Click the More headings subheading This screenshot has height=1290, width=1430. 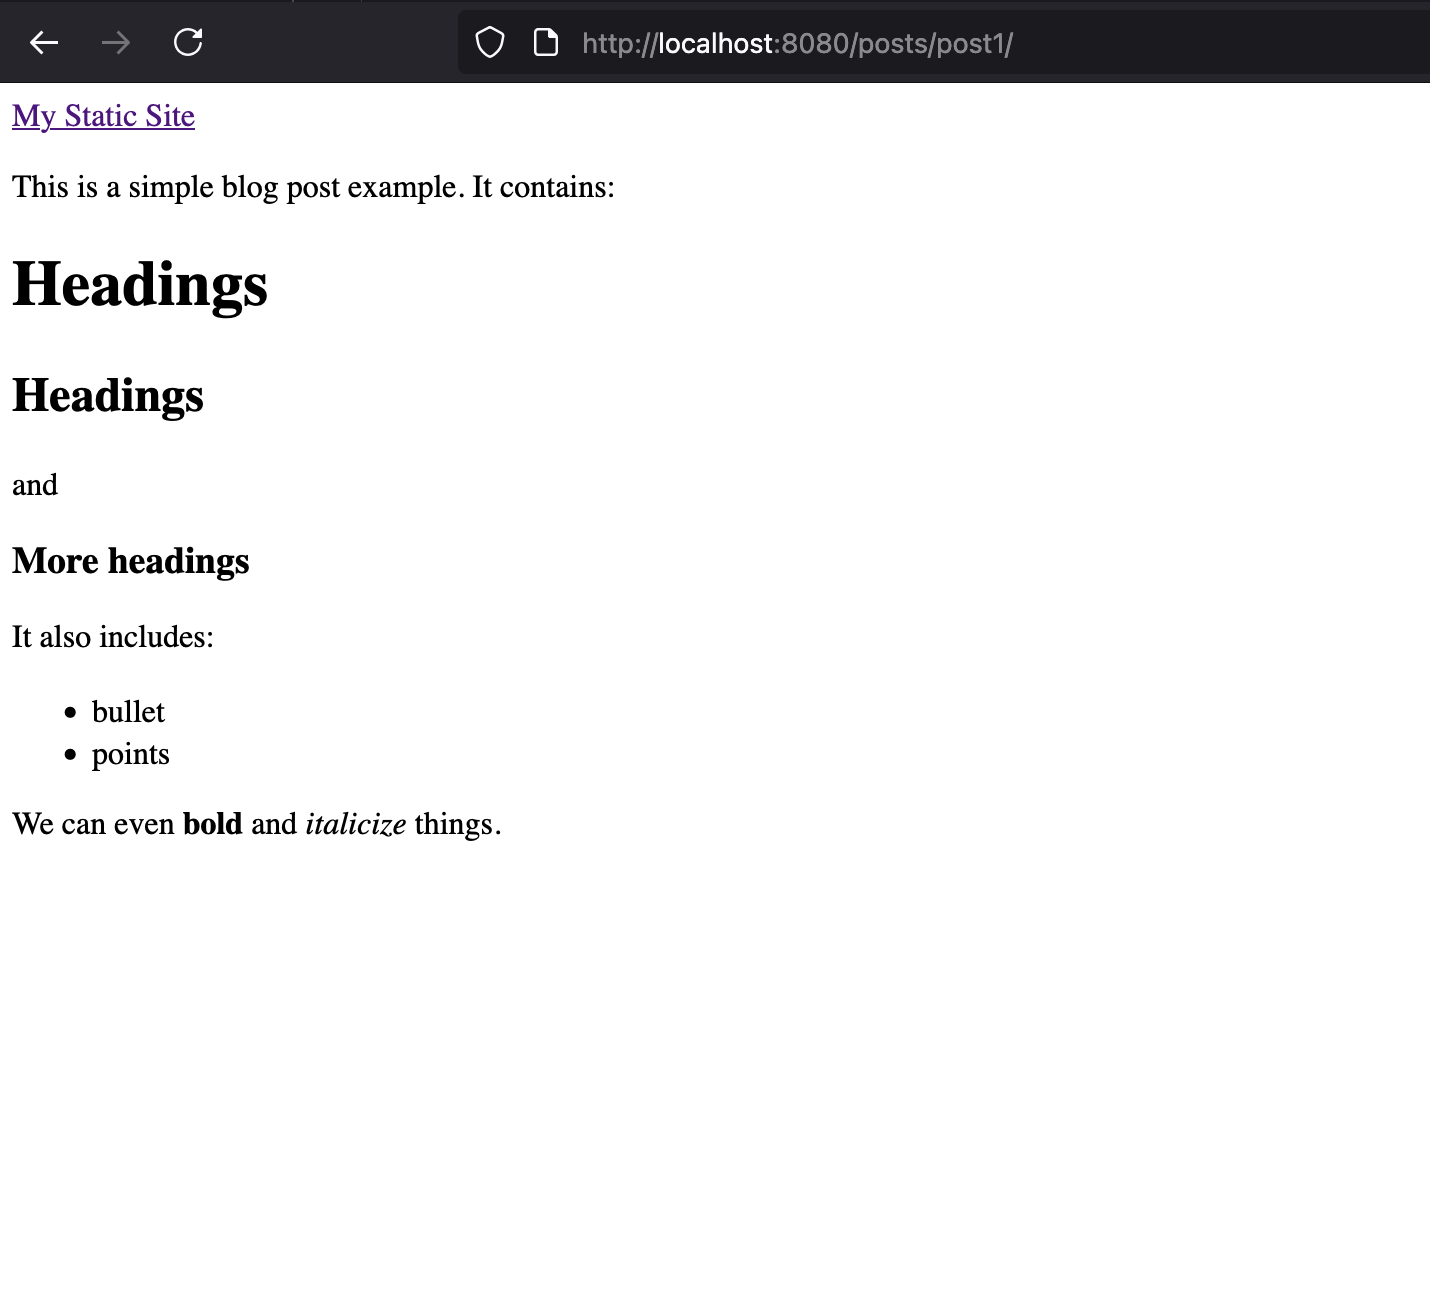(130, 561)
